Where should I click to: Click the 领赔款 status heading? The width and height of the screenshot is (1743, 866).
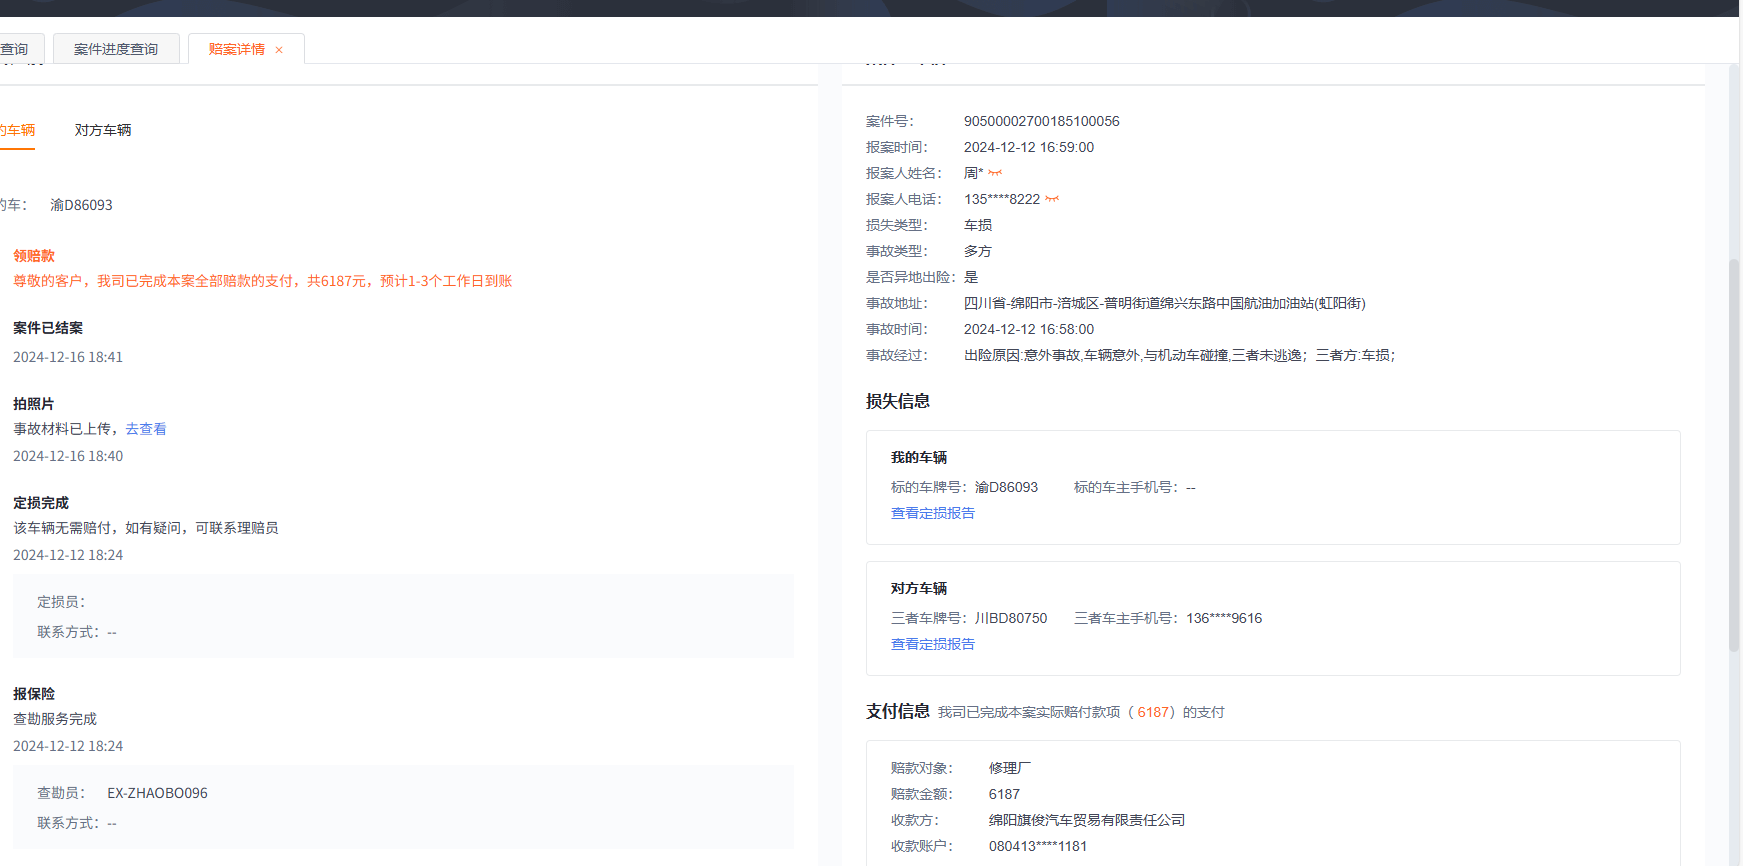click(34, 256)
